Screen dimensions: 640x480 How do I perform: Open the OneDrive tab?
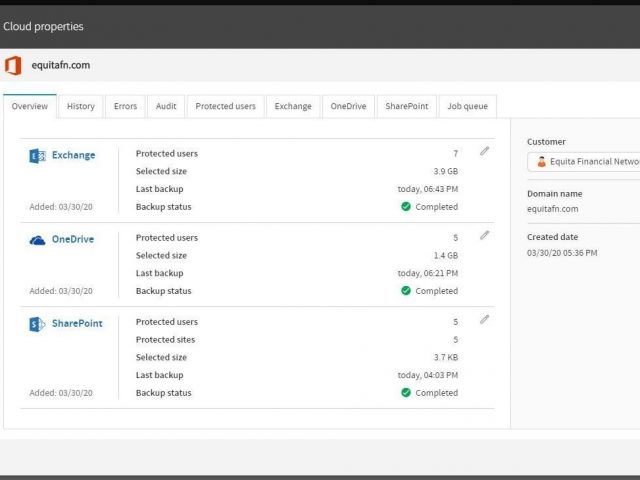point(348,106)
